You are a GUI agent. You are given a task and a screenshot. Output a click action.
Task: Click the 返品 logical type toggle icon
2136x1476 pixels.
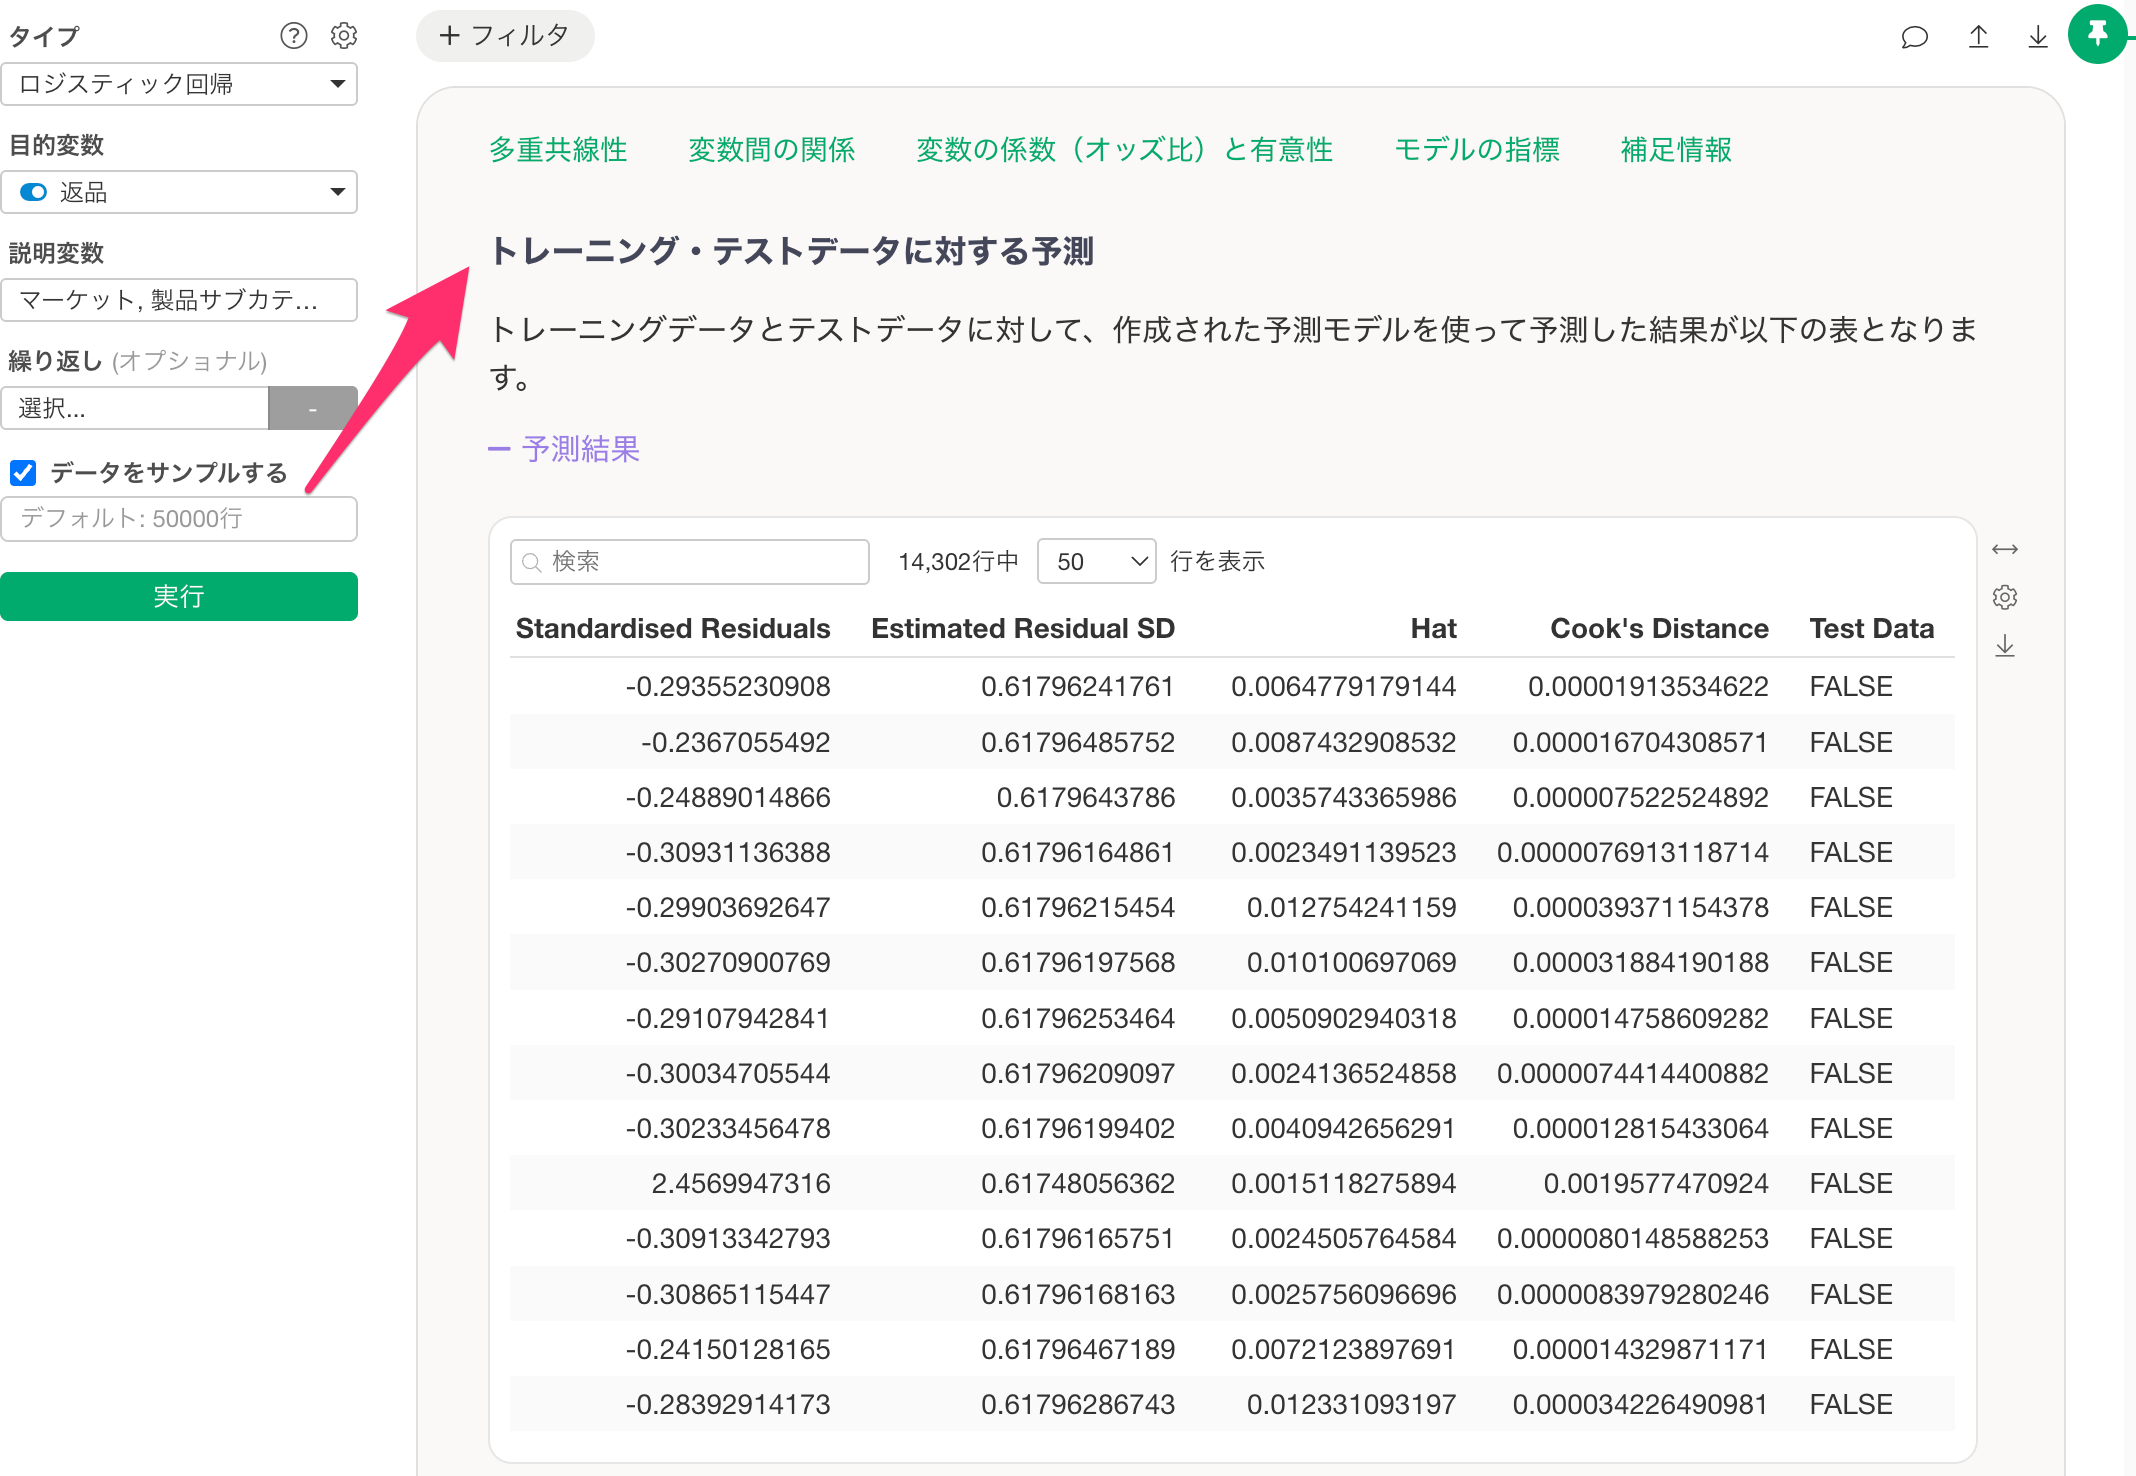point(33,192)
